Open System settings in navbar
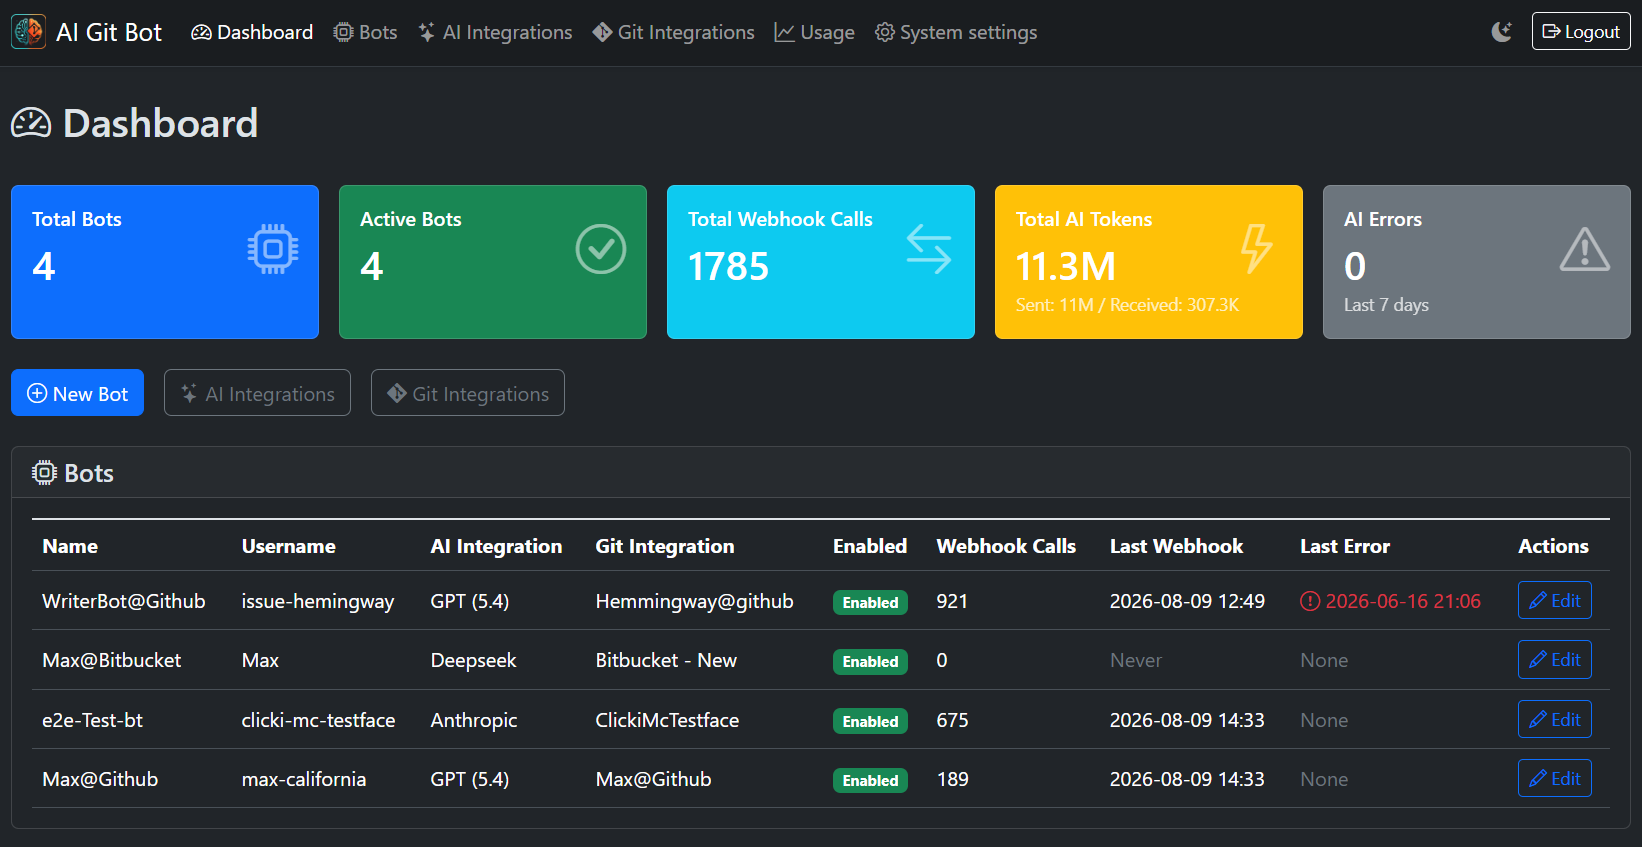Image resolution: width=1642 pixels, height=847 pixels. pos(956,32)
